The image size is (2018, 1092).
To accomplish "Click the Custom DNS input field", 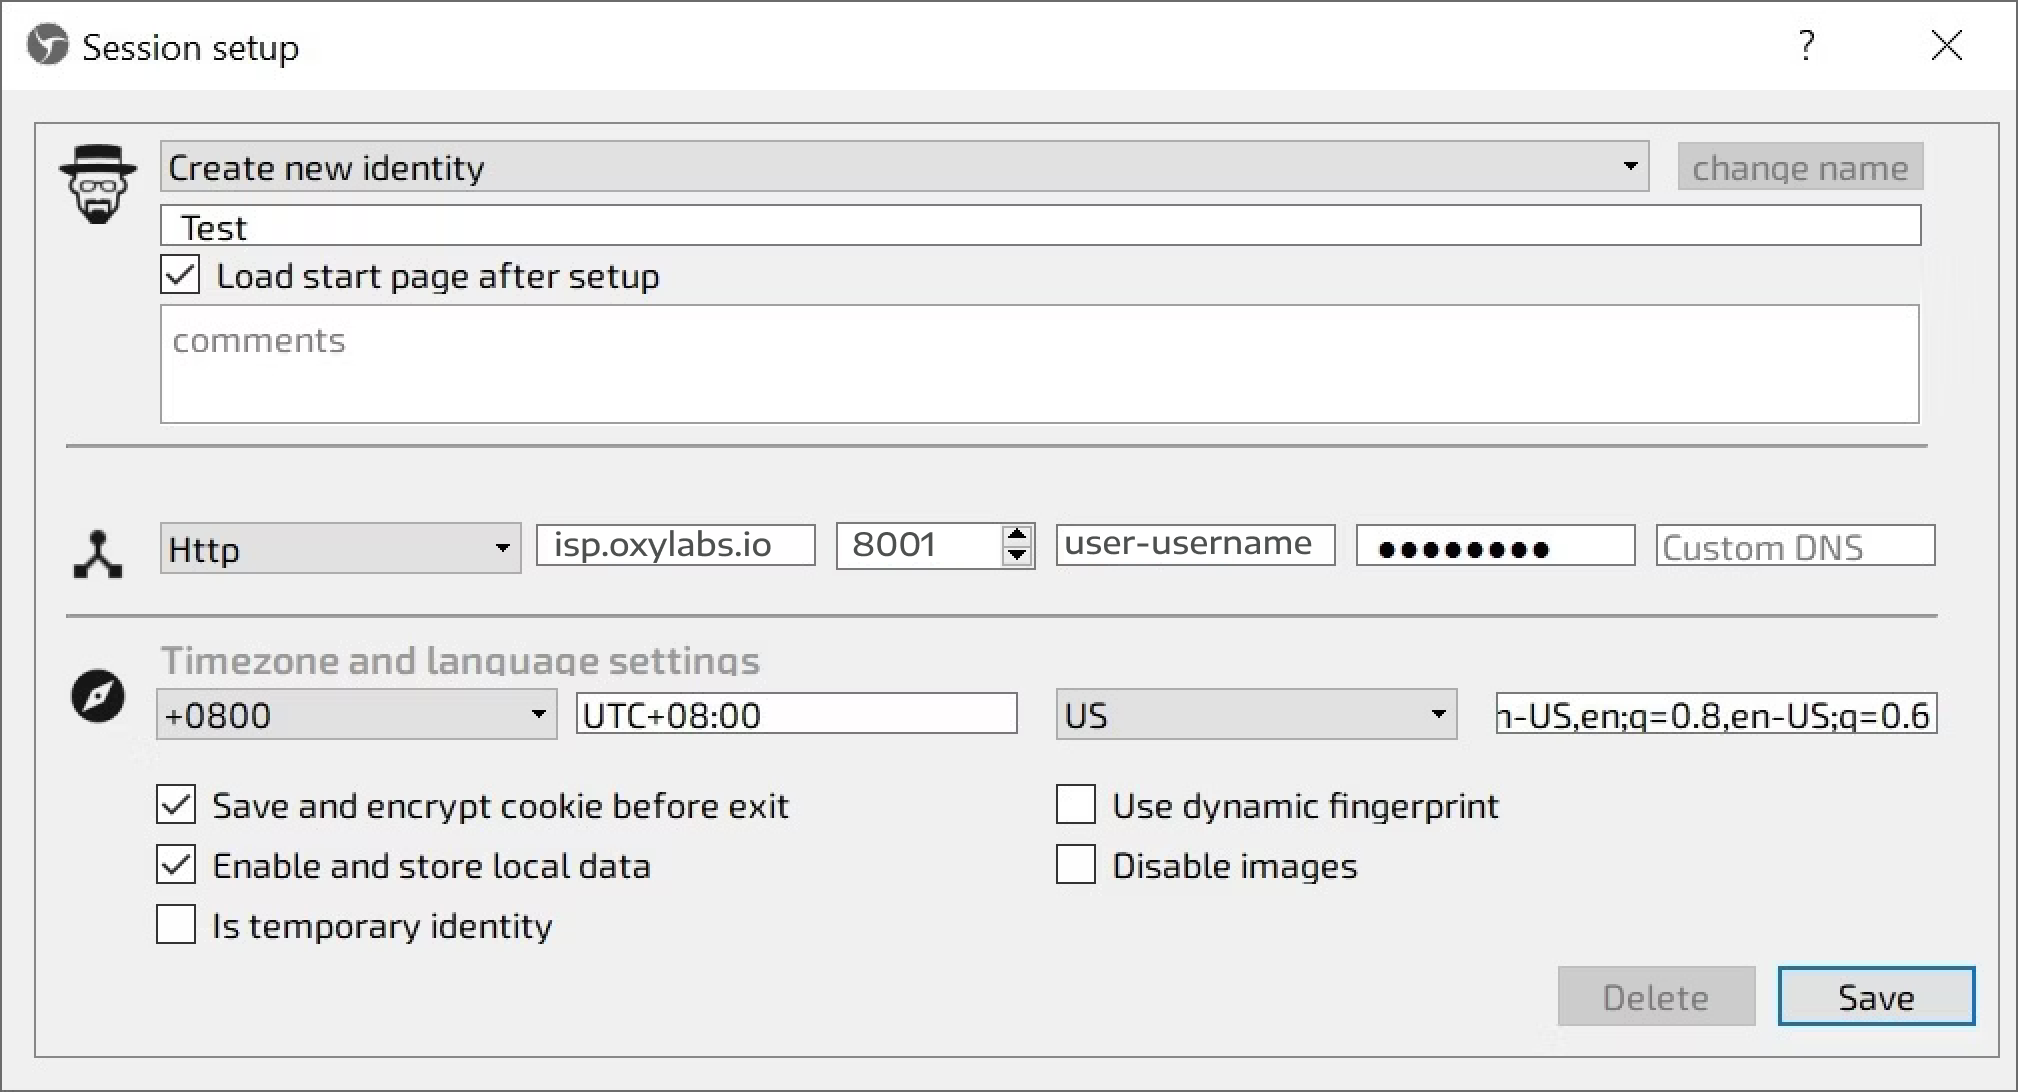I will point(1795,546).
